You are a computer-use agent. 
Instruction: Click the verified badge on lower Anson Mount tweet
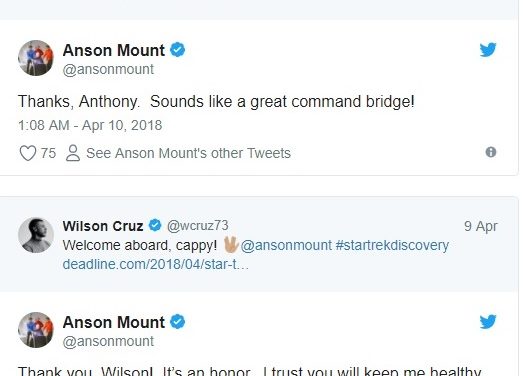[x=177, y=322]
